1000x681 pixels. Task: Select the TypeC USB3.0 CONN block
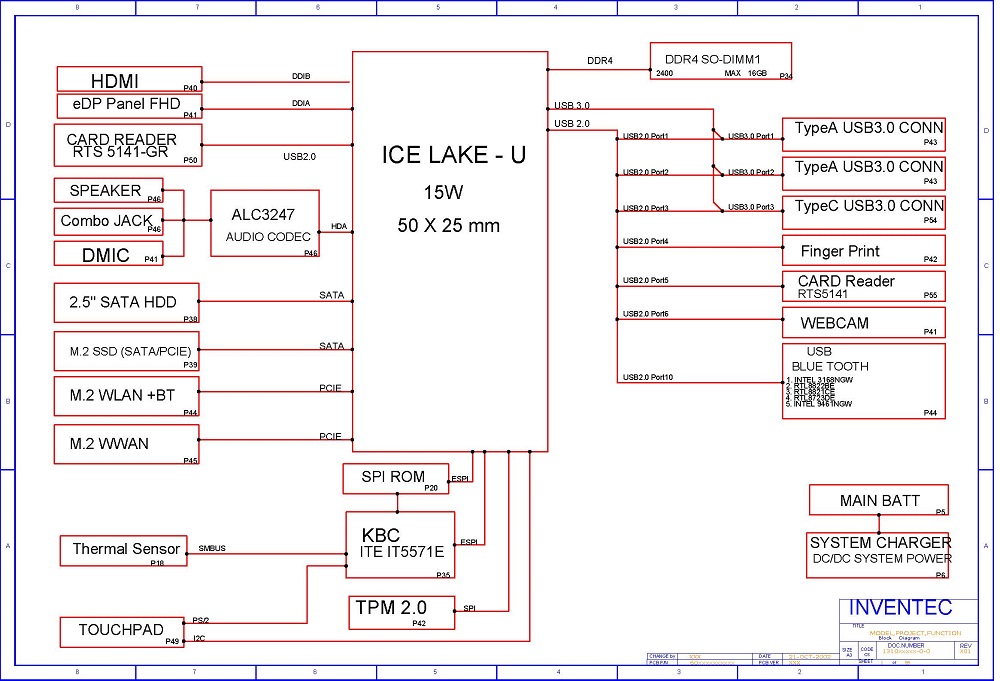pyautogui.click(x=863, y=212)
